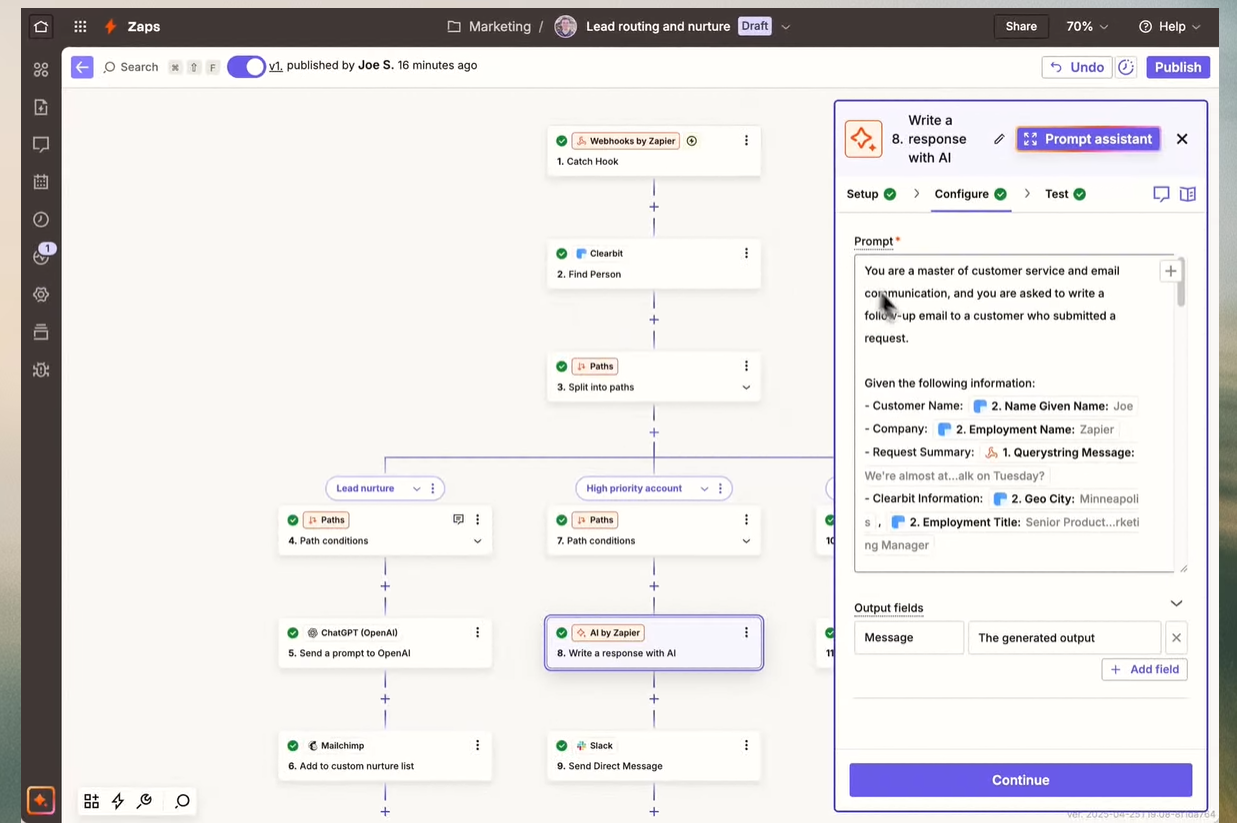Click the Message output field name input
This screenshot has width=1237, height=823.
click(909, 637)
